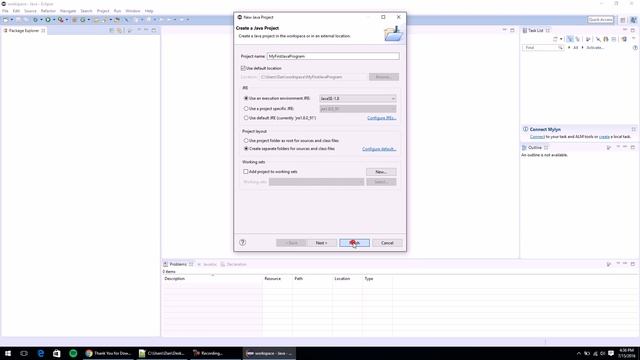The image size is (640, 360).
Task: Click Collapse All in Package Explorer
Action: [x=112, y=30]
